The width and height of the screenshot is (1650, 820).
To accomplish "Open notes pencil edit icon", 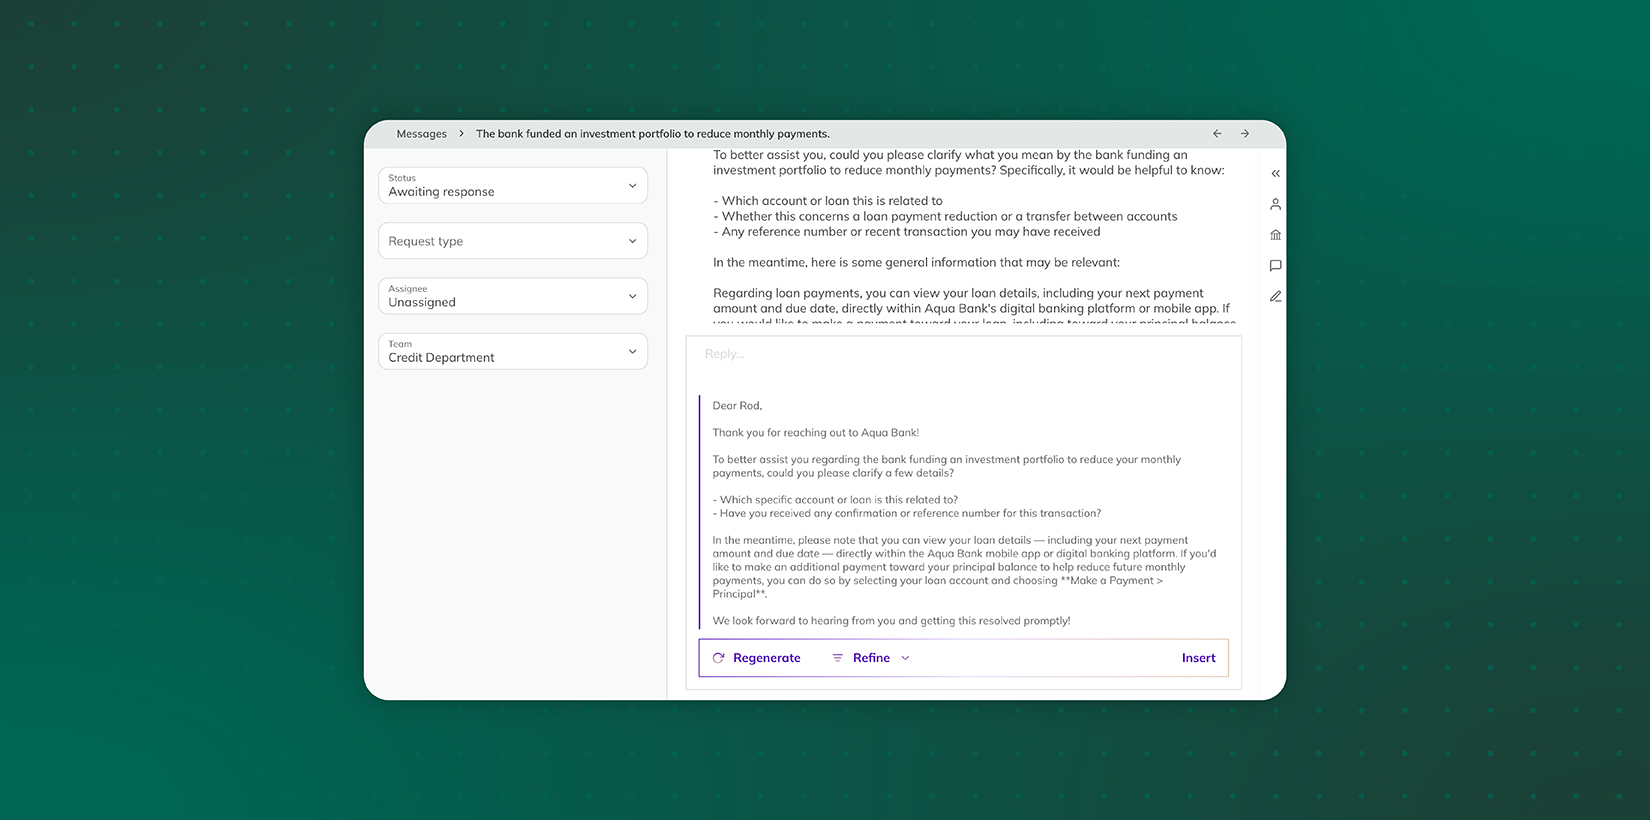I will coord(1275,296).
